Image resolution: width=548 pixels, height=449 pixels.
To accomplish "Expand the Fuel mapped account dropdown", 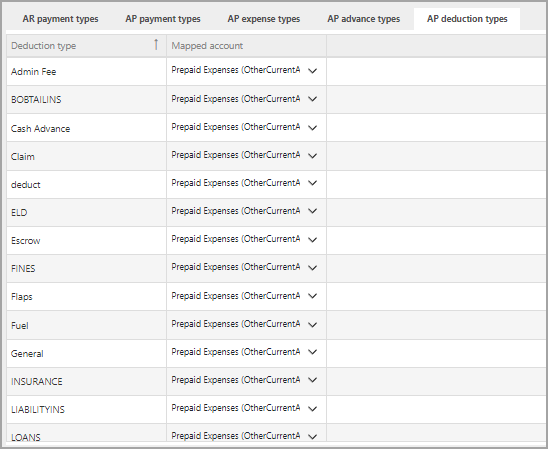I will (312, 324).
